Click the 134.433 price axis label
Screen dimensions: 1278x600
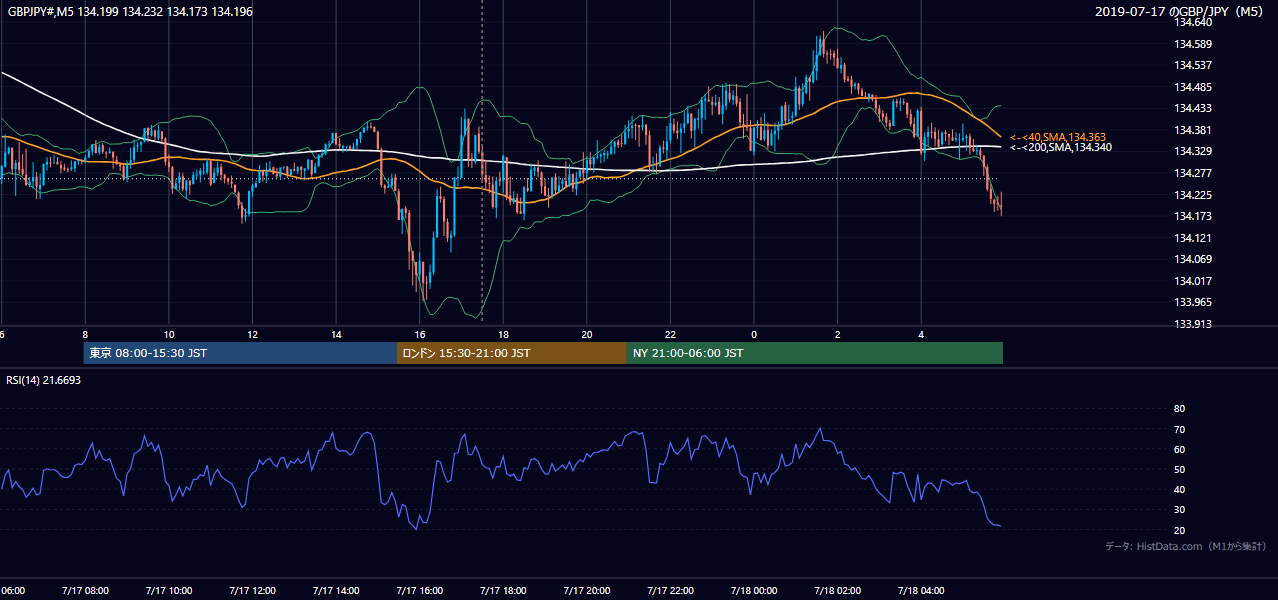click(1194, 108)
